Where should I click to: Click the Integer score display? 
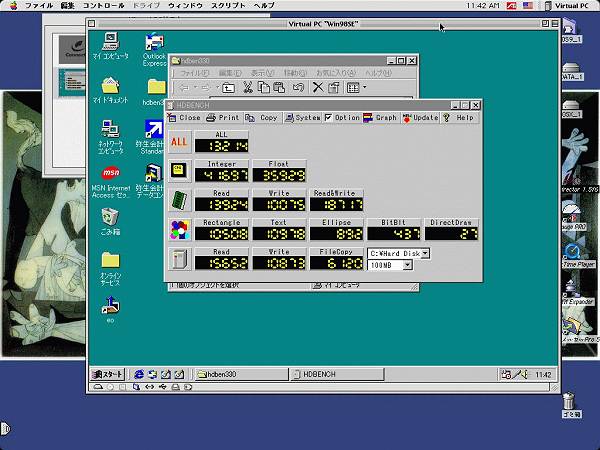click(222, 175)
